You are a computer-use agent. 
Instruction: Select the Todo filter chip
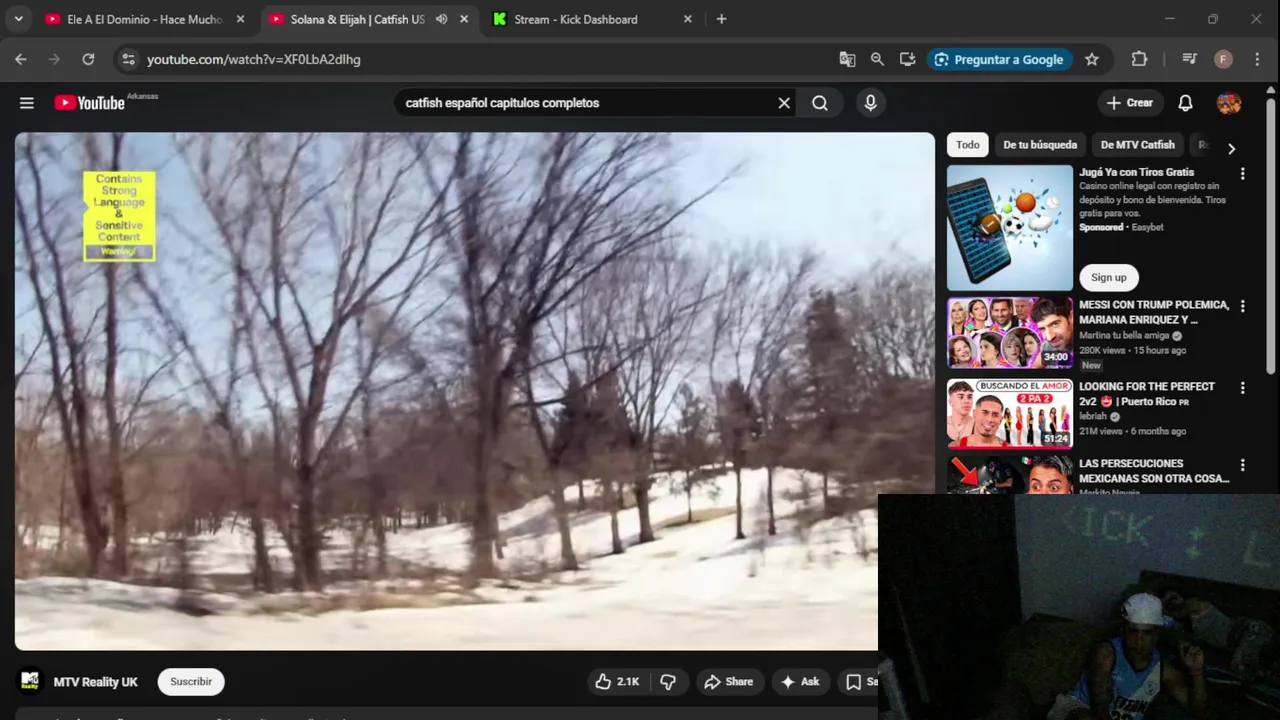pyautogui.click(x=968, y=145)
